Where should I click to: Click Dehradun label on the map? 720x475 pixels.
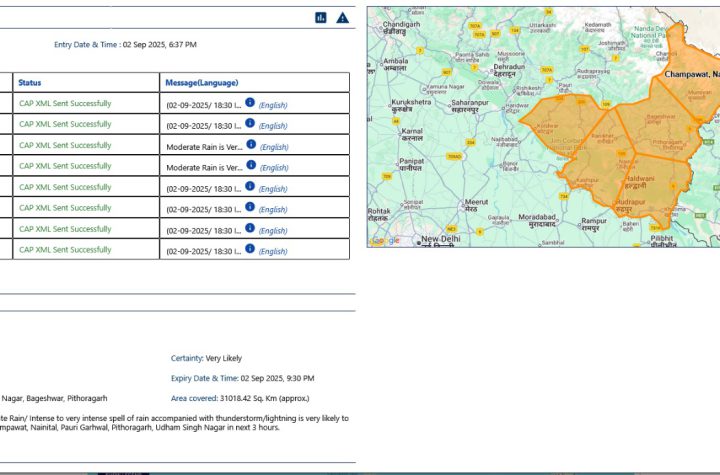509,70
